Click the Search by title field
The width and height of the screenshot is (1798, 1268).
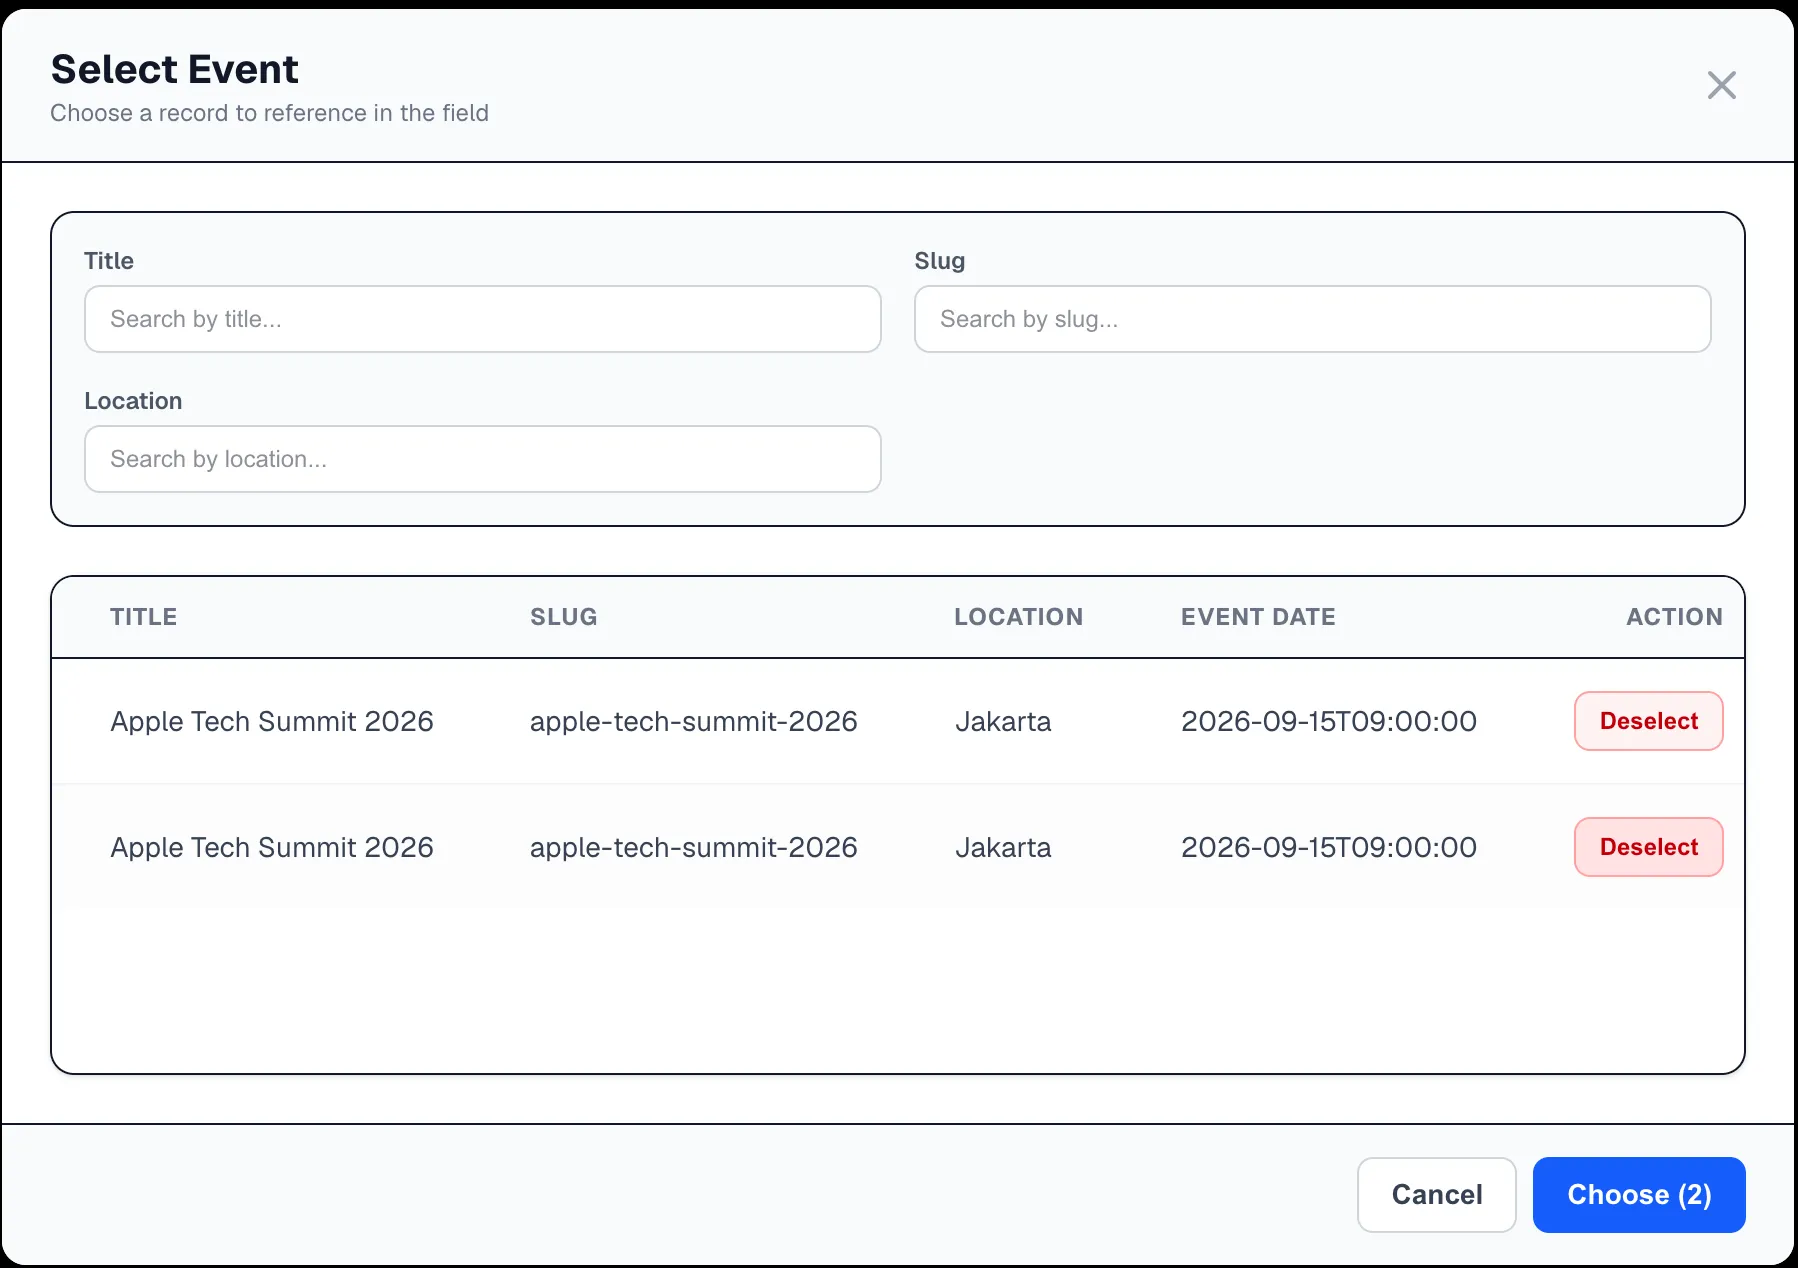point(483,319)
